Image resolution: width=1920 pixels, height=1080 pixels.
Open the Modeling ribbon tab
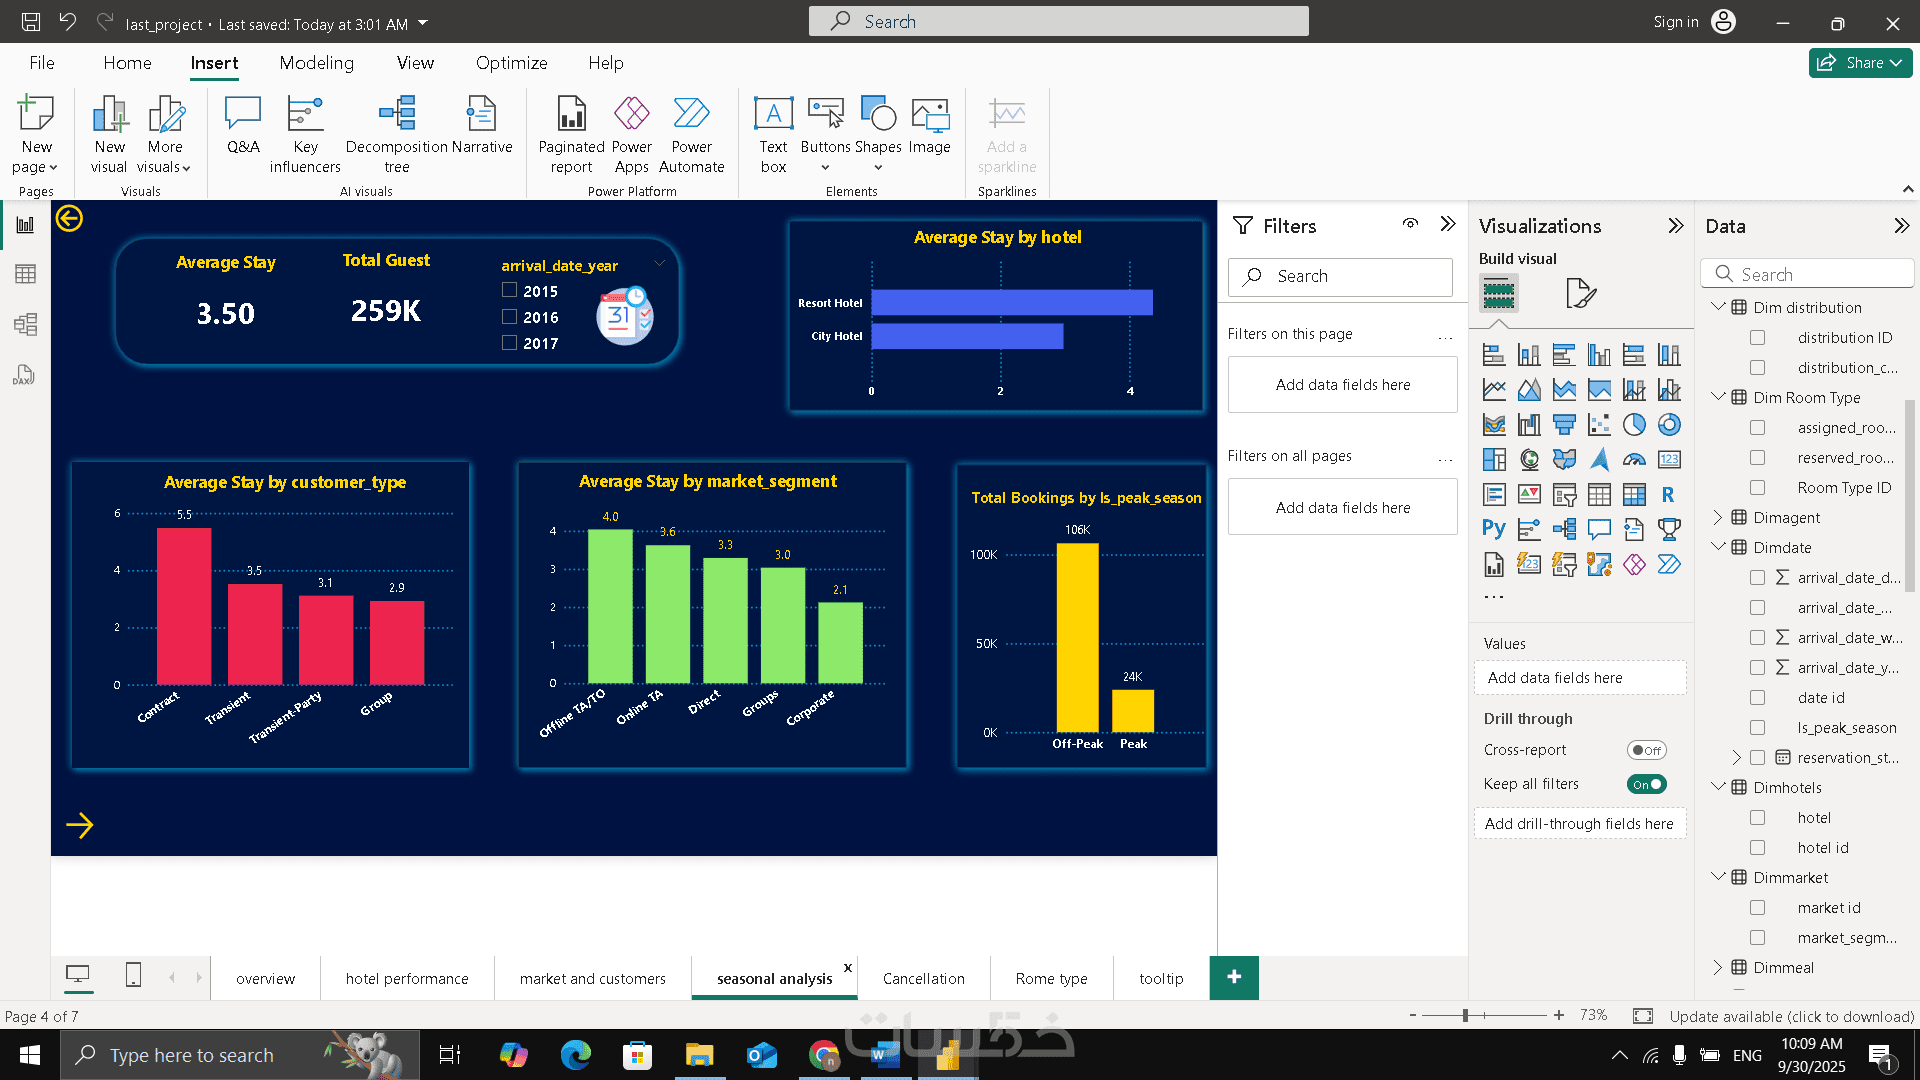(316, 63)
